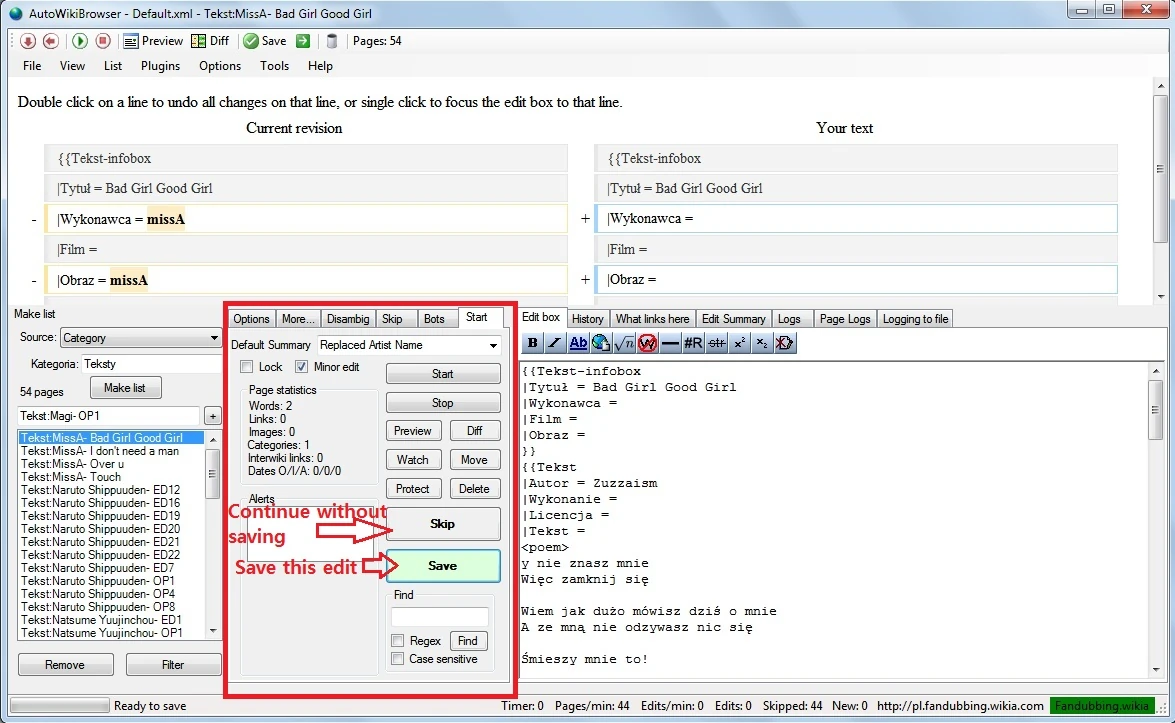The image size is (1175, 723).
Task: Open the Edit Summary tab
Action: (x=733, y=319)
